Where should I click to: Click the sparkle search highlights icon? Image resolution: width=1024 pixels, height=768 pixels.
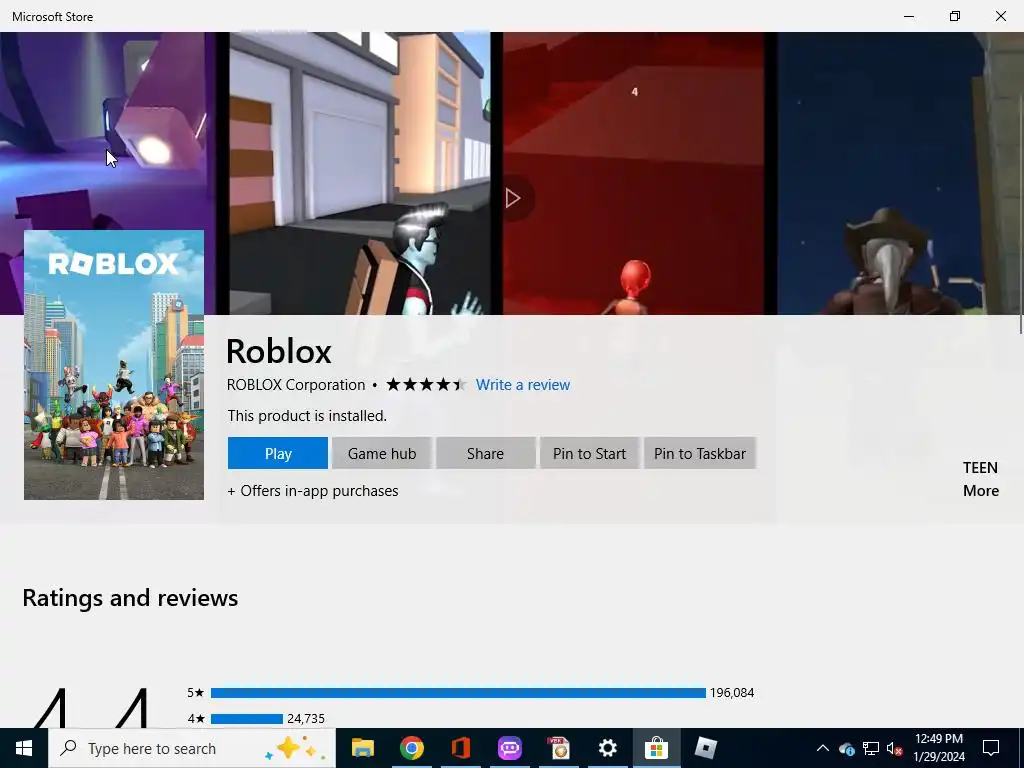296,748
